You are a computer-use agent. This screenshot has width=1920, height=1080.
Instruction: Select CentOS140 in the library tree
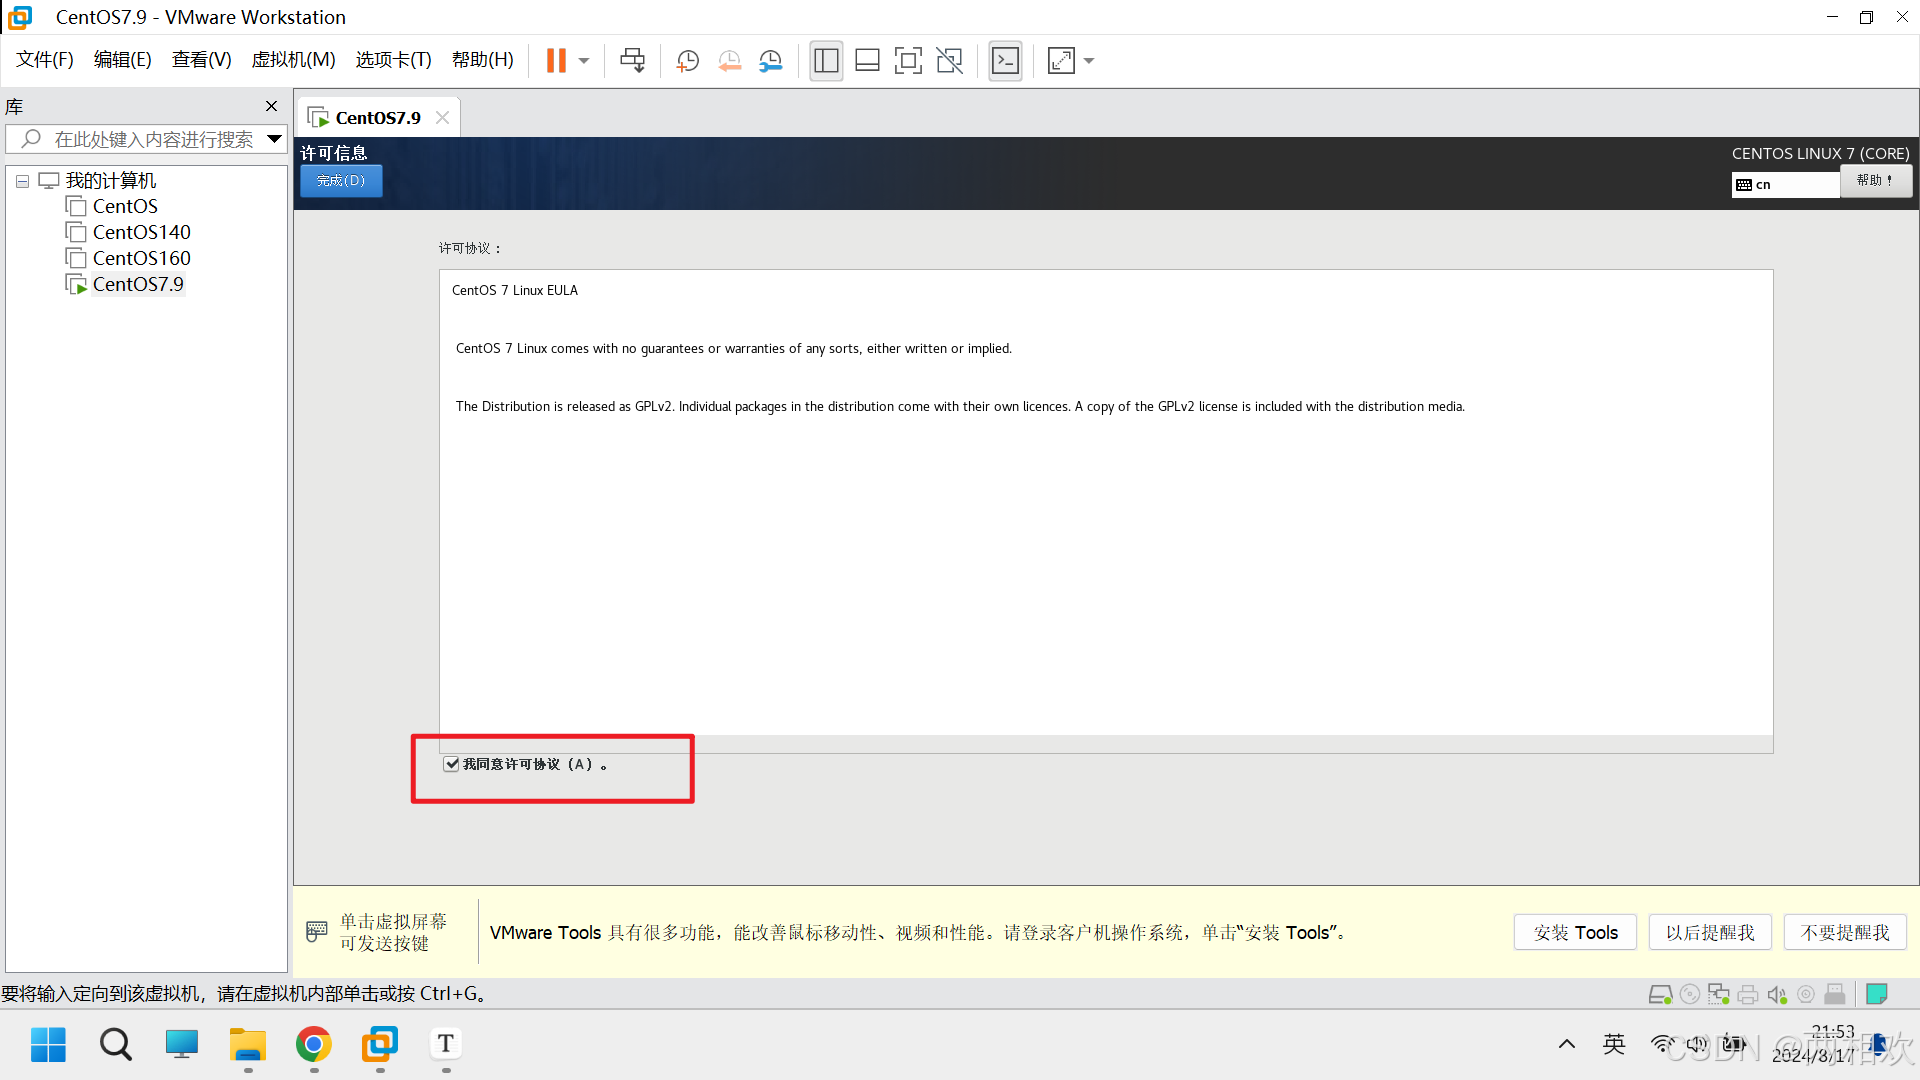141,232
